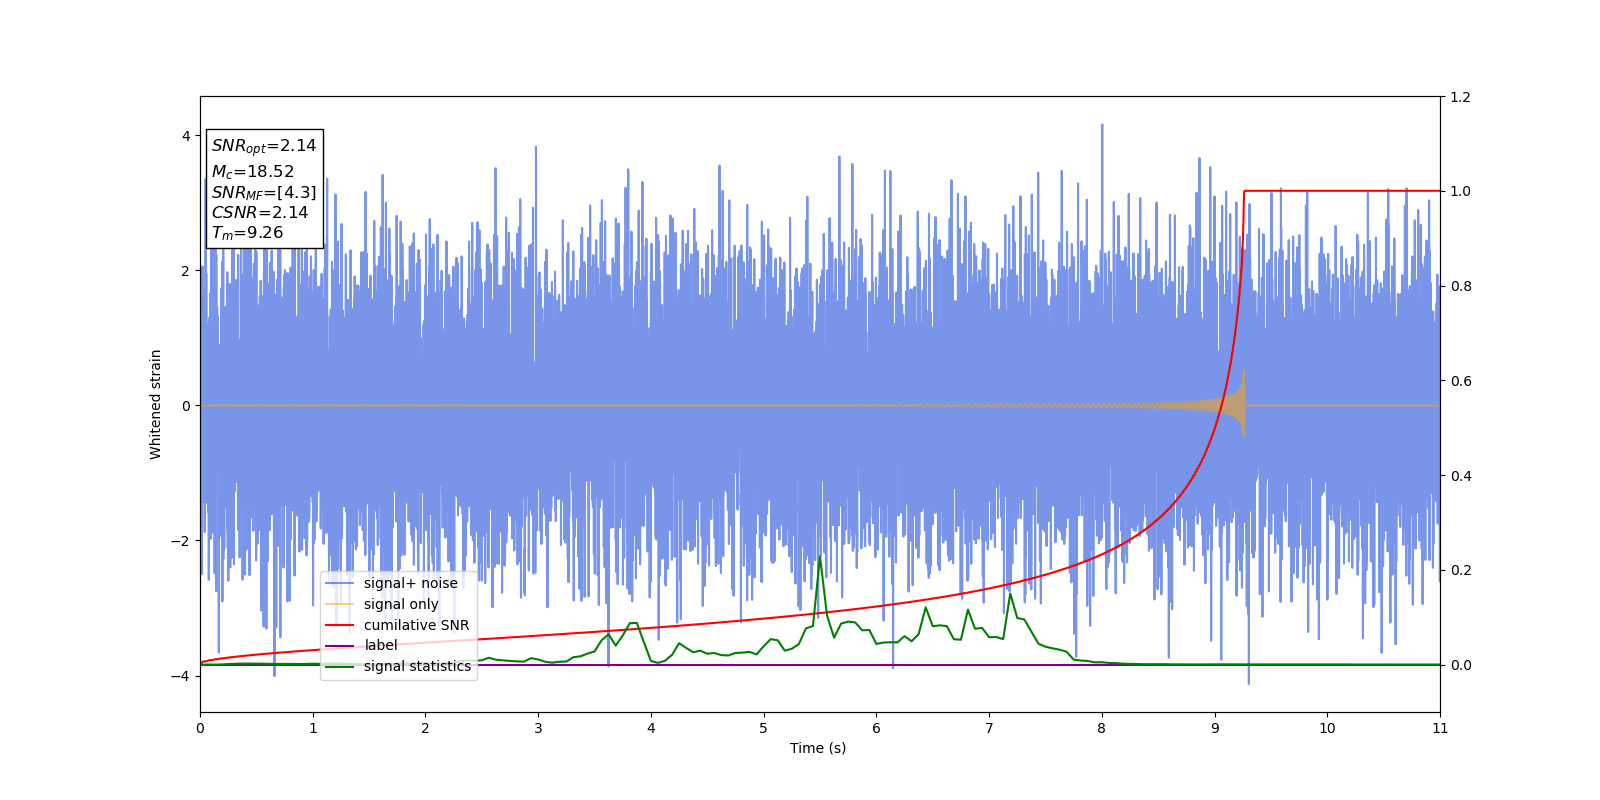Viewport: 1600px width, 800px height.
Task: Click the SNR_MF=[4.3] annotation text
Action: point(264,193)
